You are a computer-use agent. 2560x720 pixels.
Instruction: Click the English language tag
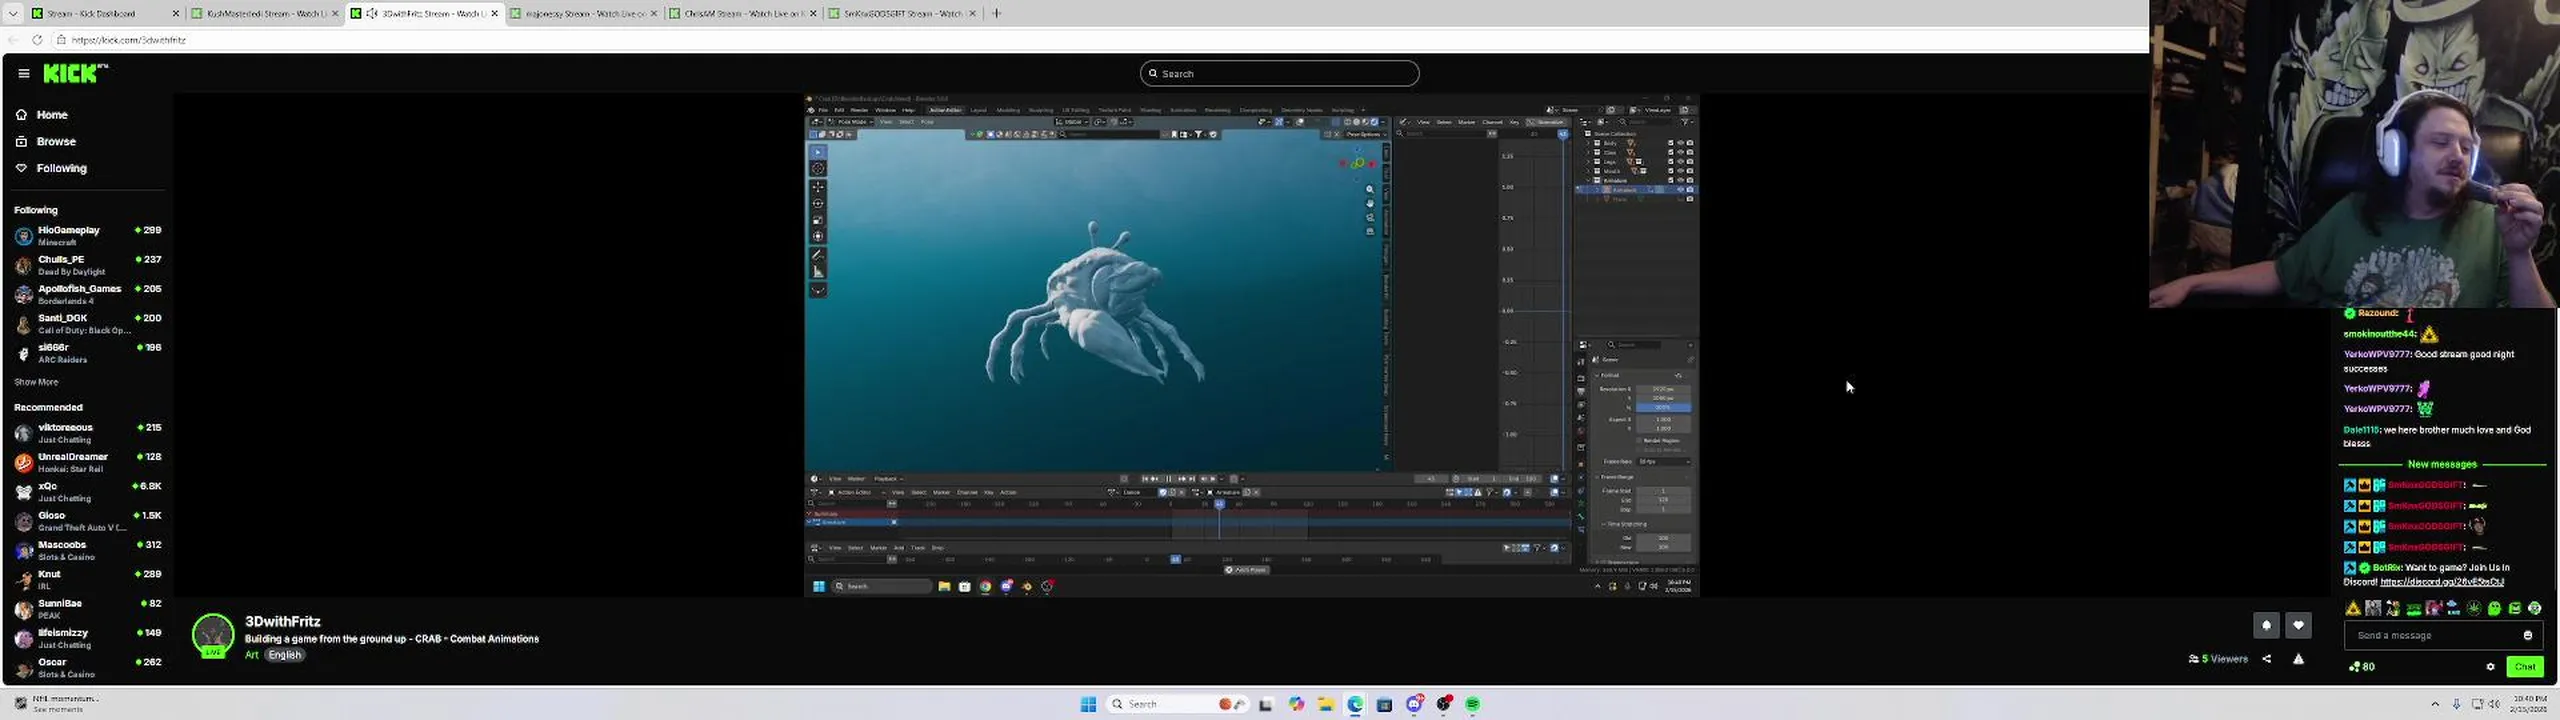pyautogui.click(x=284, y=655)
